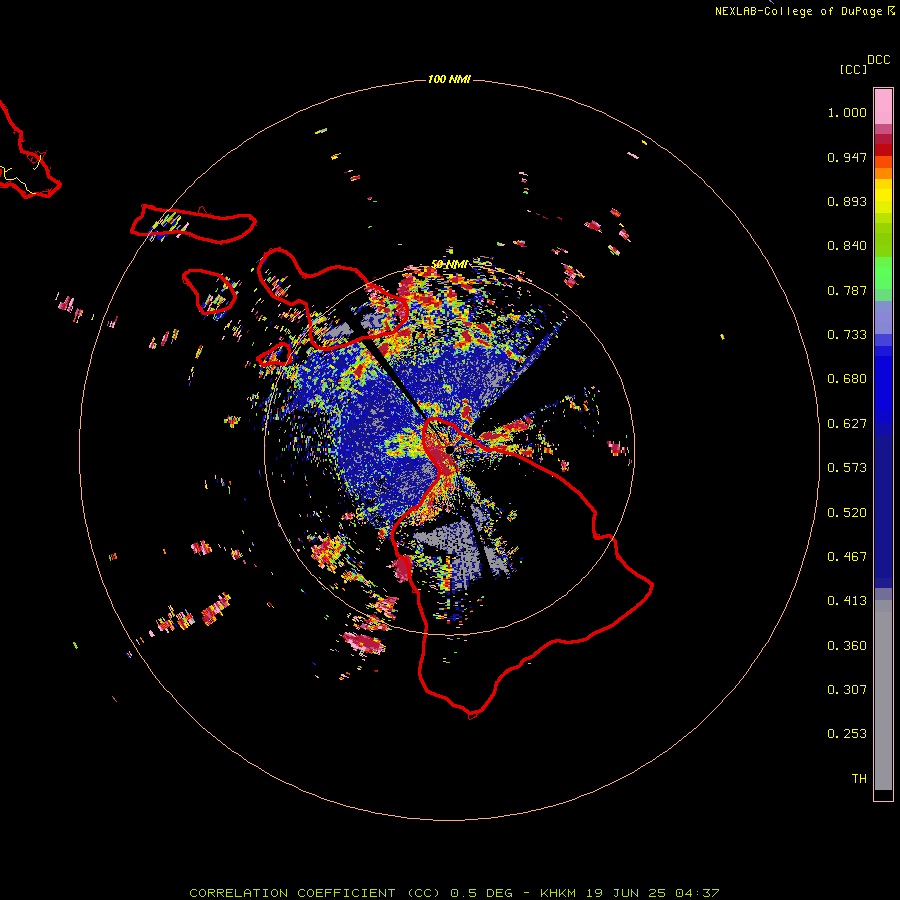Viewport: 900px width, 900px height.
Task: Select the 0.413 value on the color scale
Action: tap(847, 601)
